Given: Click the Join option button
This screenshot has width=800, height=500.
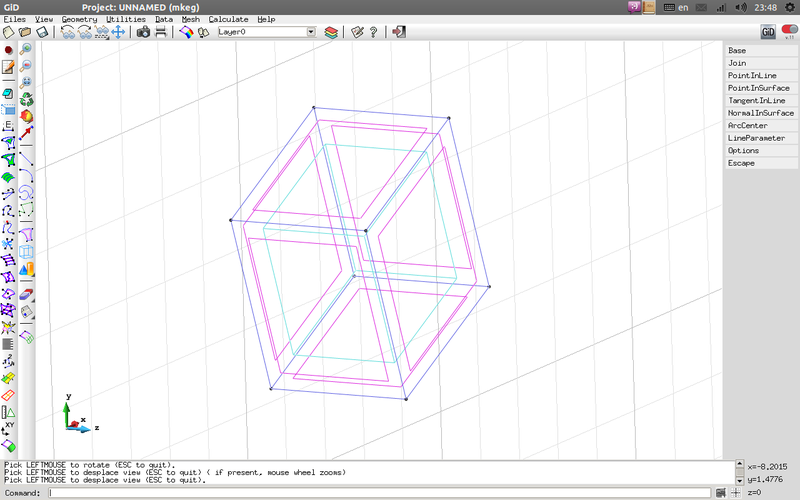Looking at the screenshot, I should tap(761, 63).
